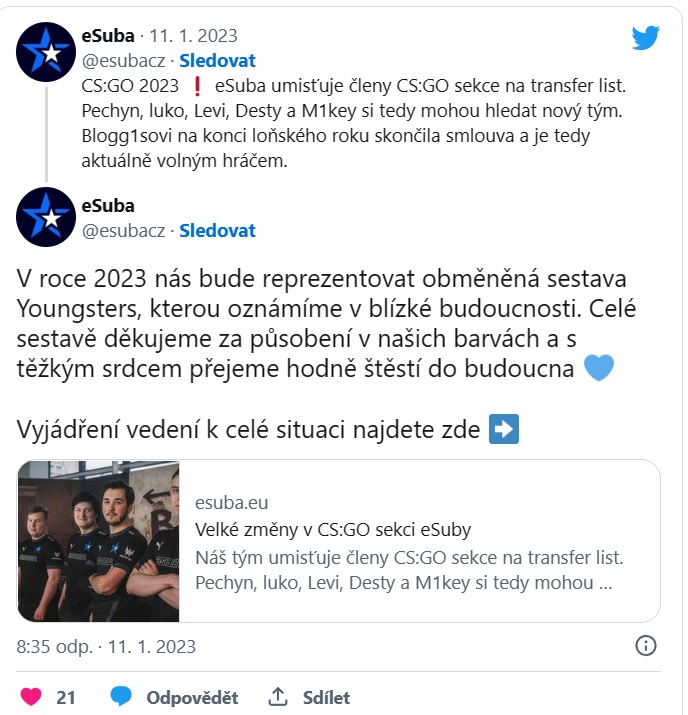688x715 pixels.
Task: Click the like count 21
Action: coord(66,698)
